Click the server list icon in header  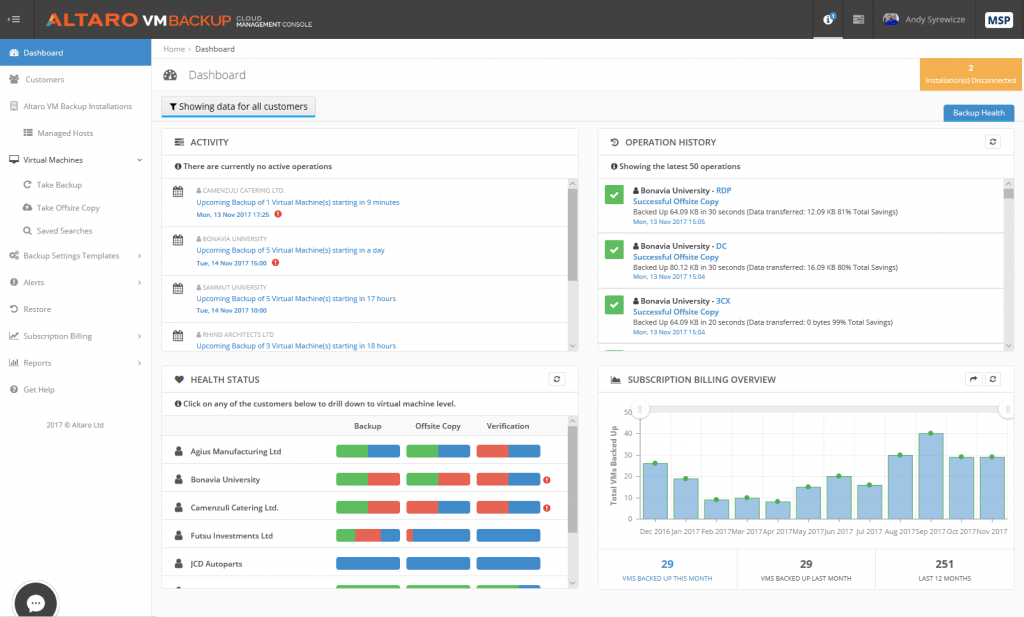pos(859,20)
